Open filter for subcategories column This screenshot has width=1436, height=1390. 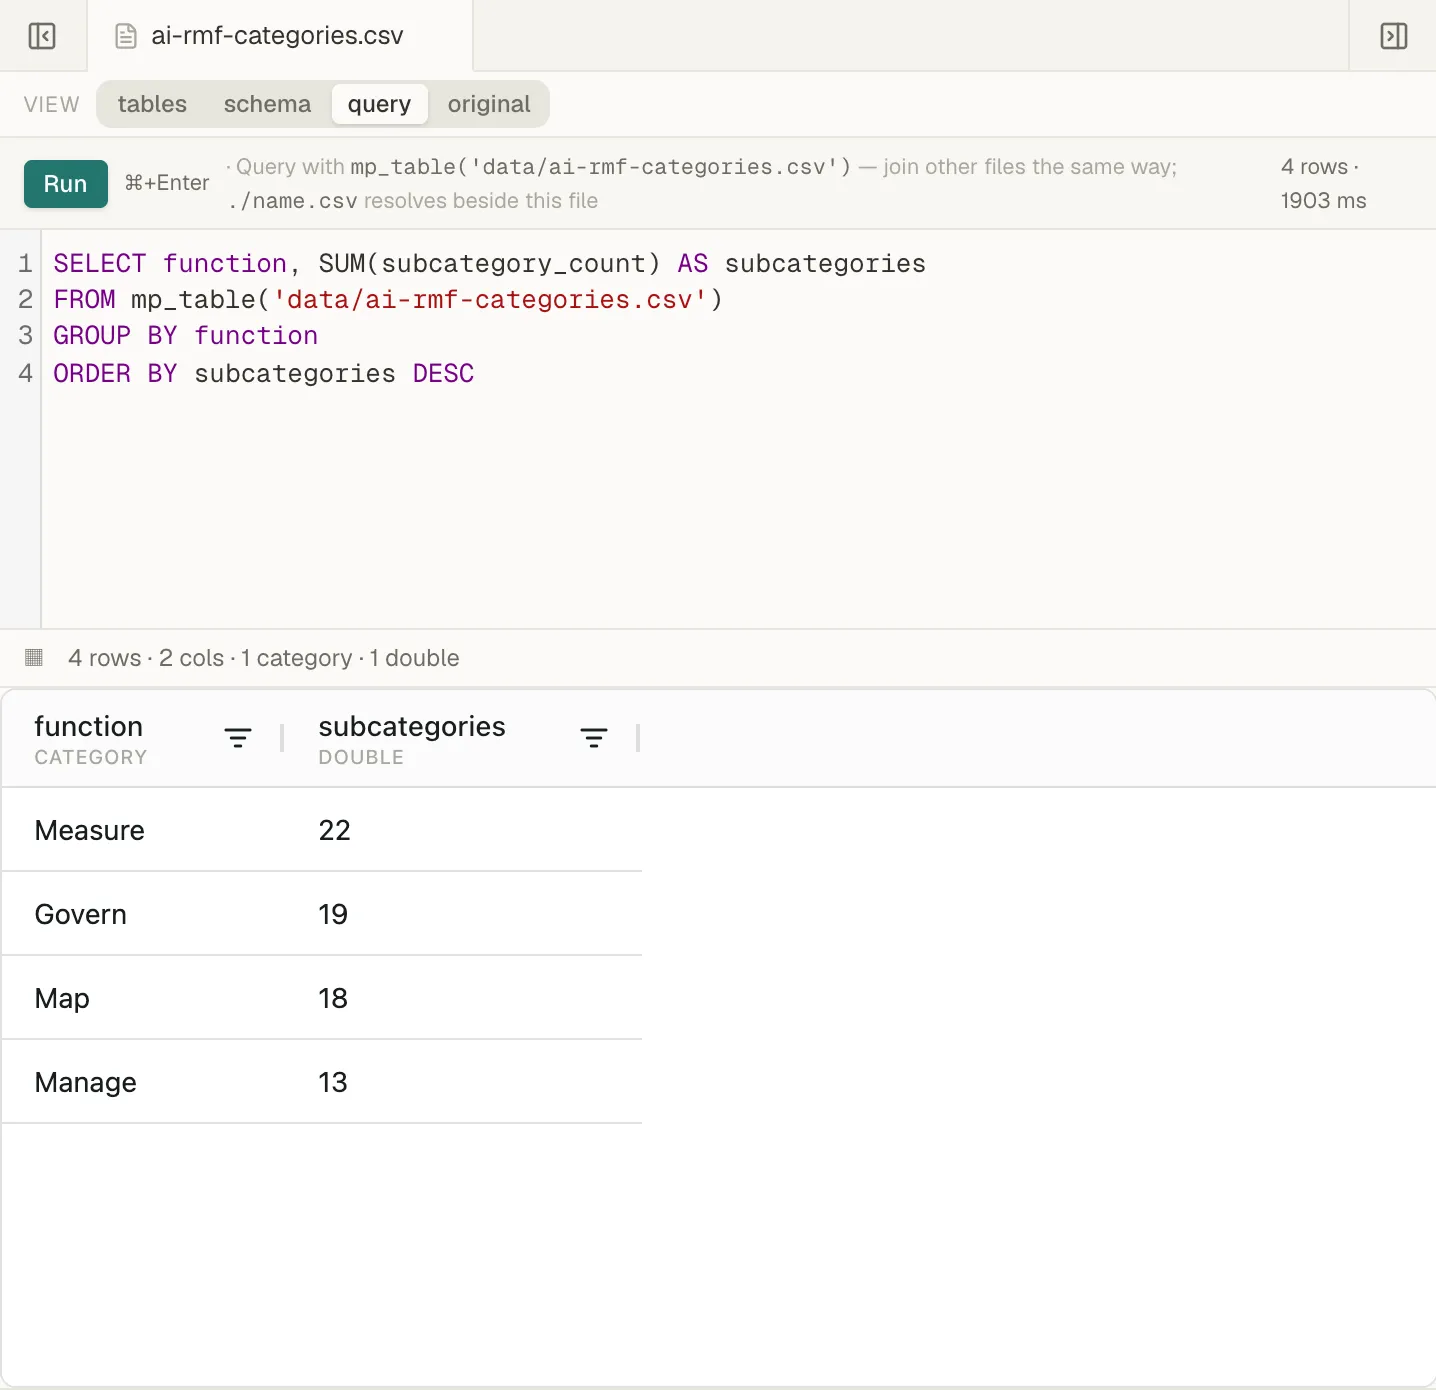click(x=594, y=738)
